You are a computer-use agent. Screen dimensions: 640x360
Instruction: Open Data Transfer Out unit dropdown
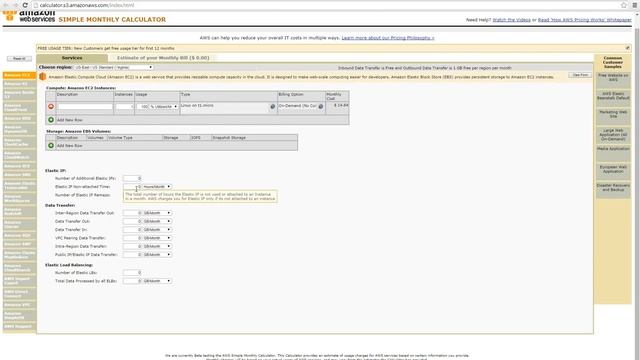tap(157, 221)
